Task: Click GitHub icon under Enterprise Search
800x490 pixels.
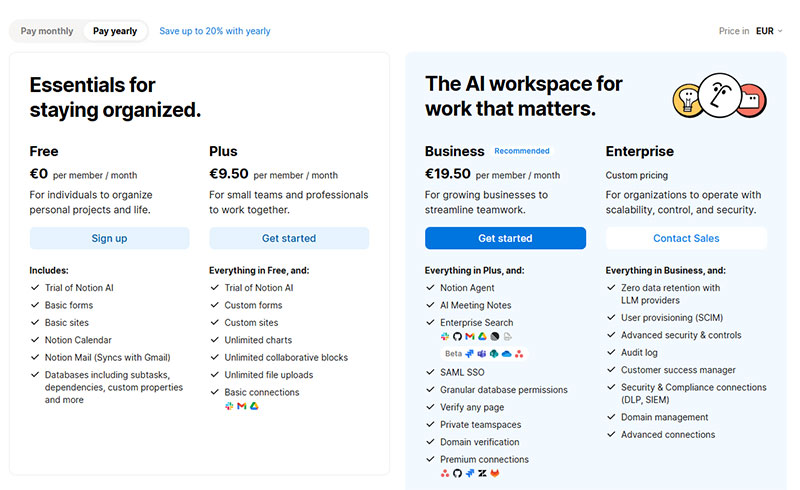Action: click(457, 336)
